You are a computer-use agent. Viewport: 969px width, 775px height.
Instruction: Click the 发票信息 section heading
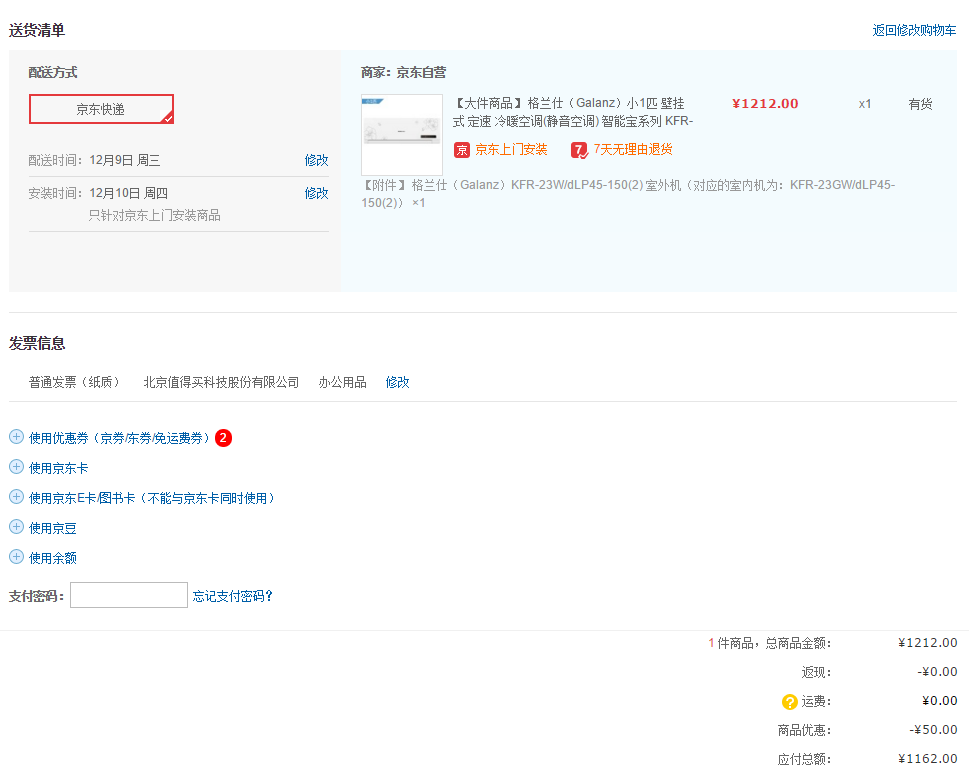(x=37, y=344)
